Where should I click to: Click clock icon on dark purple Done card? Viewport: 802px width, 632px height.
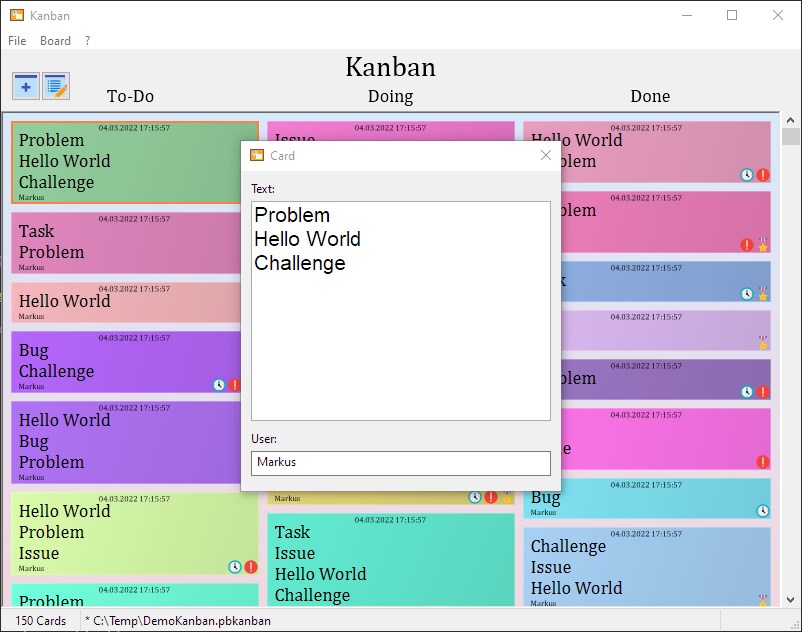point(747,392)
